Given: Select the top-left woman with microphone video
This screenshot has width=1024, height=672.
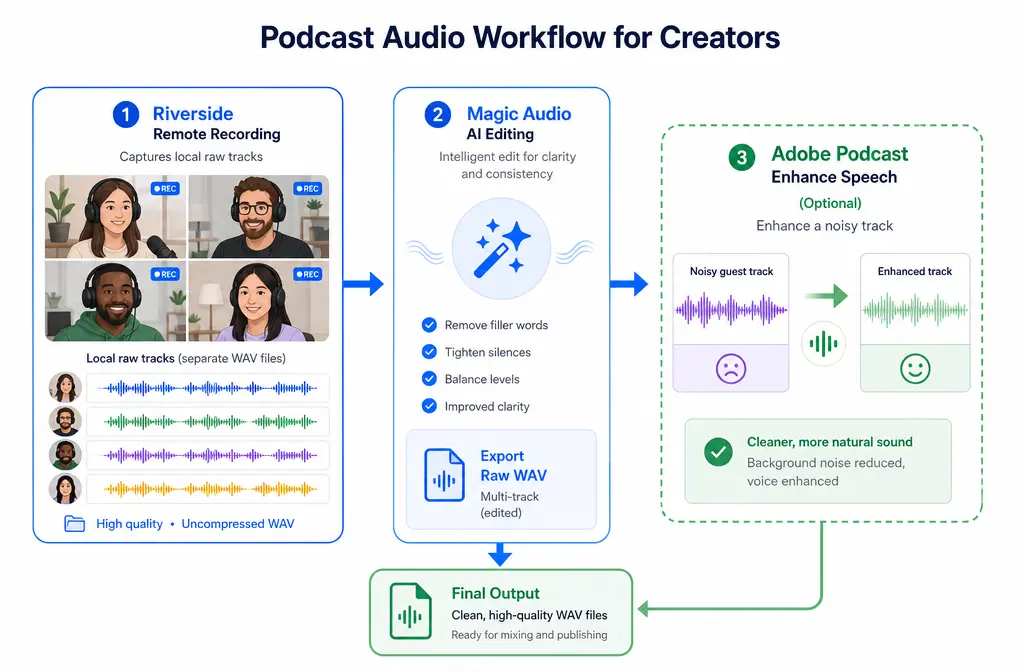Looking at the screenshot, I should [x=116, y=217].
